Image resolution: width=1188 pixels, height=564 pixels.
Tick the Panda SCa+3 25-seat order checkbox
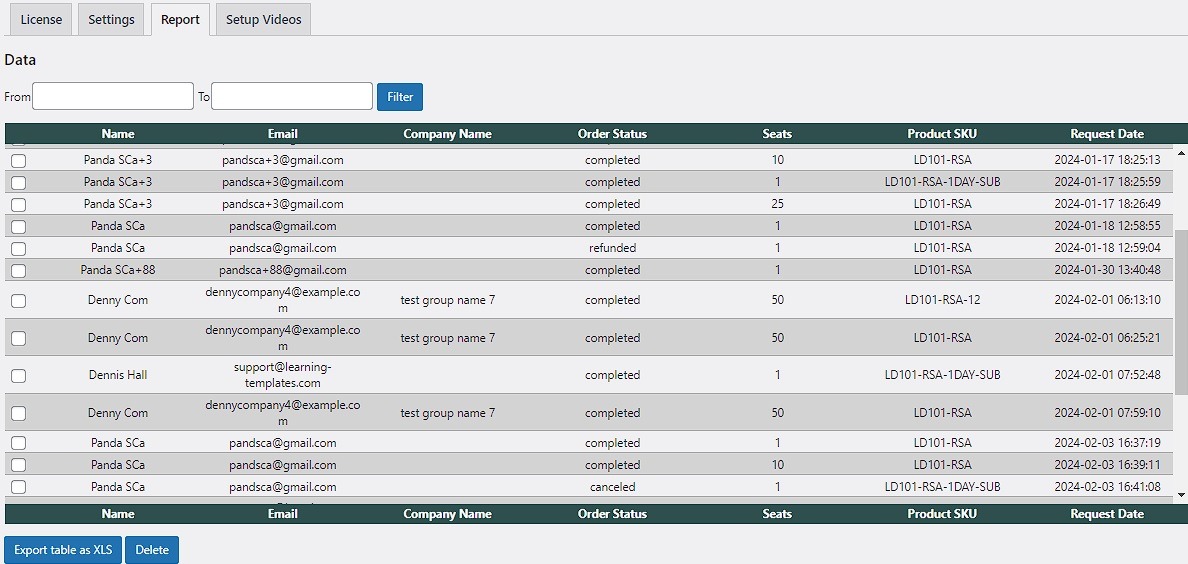[x=18, y=204]
